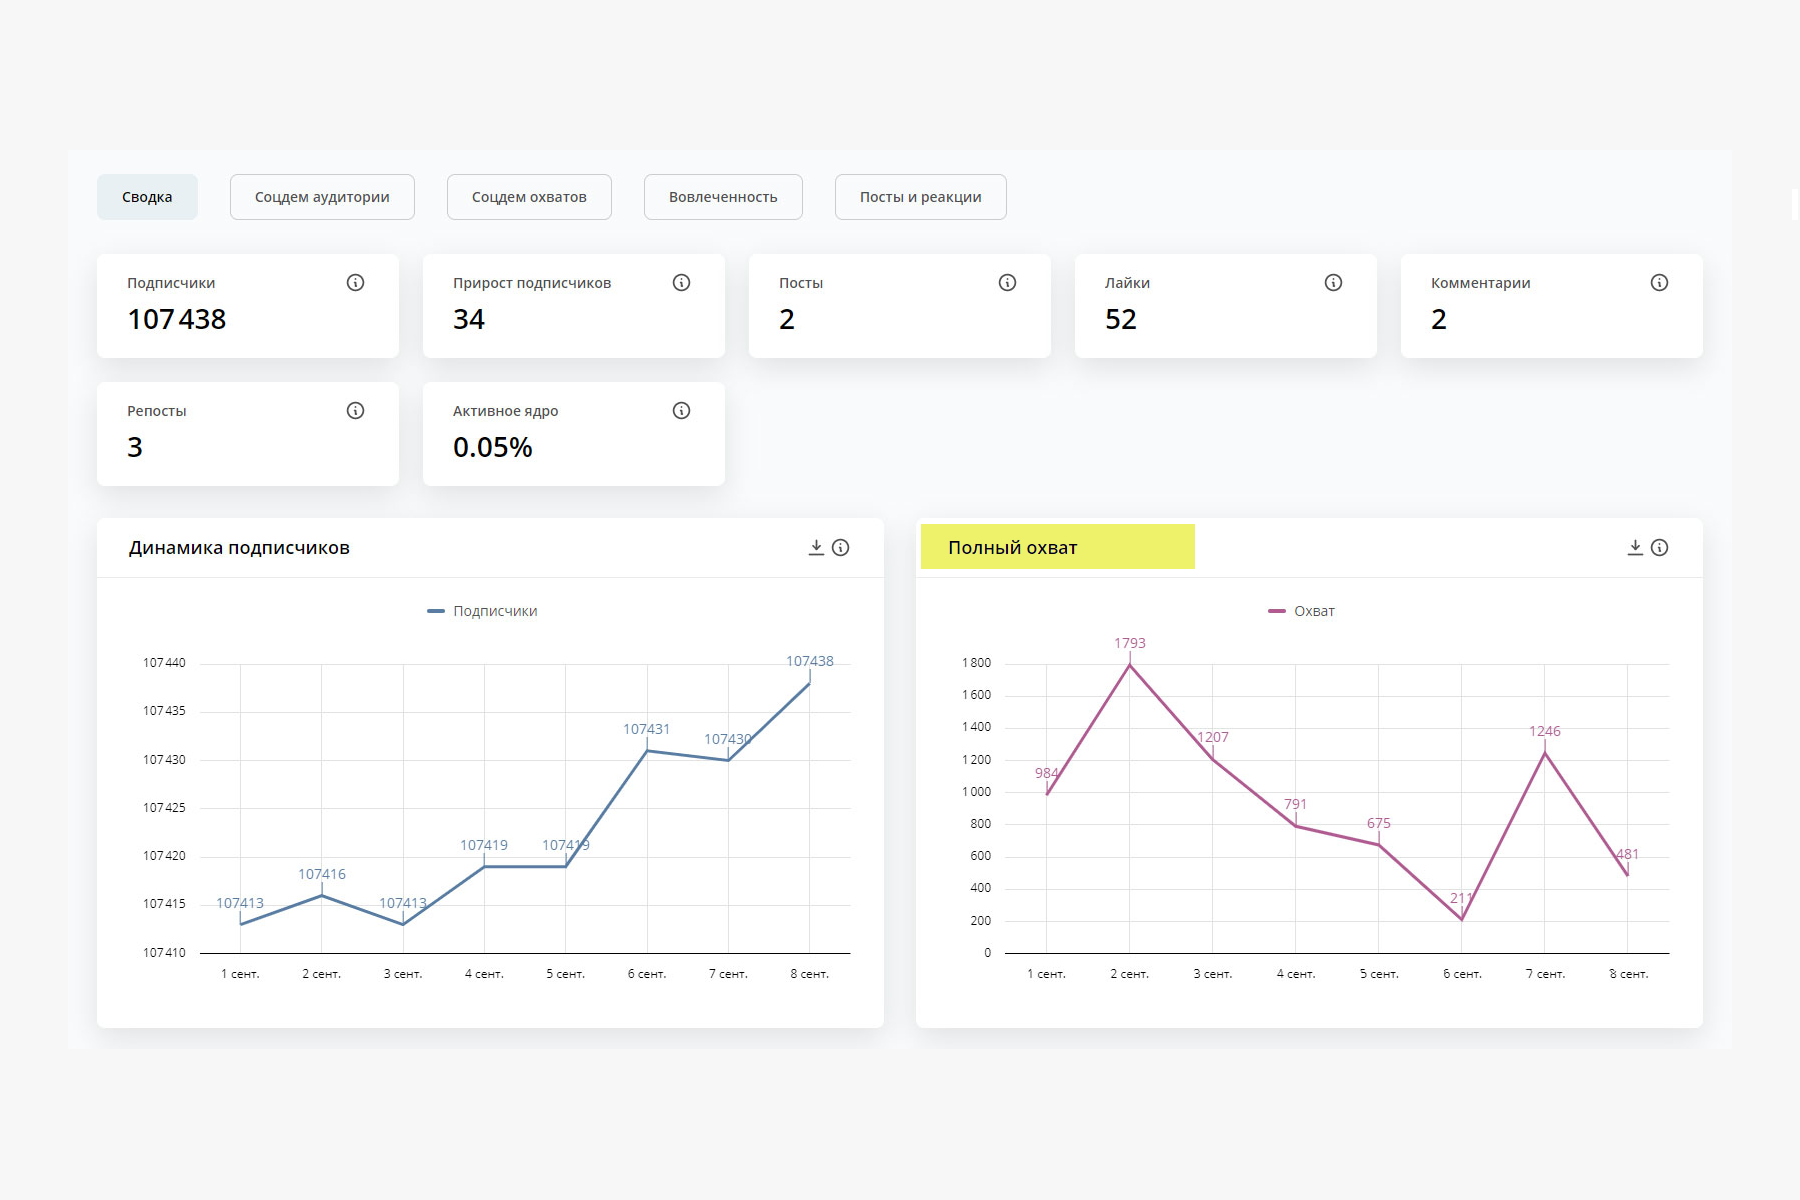Click 8 сент. label on subscribers chart
The width and height of the screenshot is (1800, 1200).
pyautogui.click(x=810, y=974)
